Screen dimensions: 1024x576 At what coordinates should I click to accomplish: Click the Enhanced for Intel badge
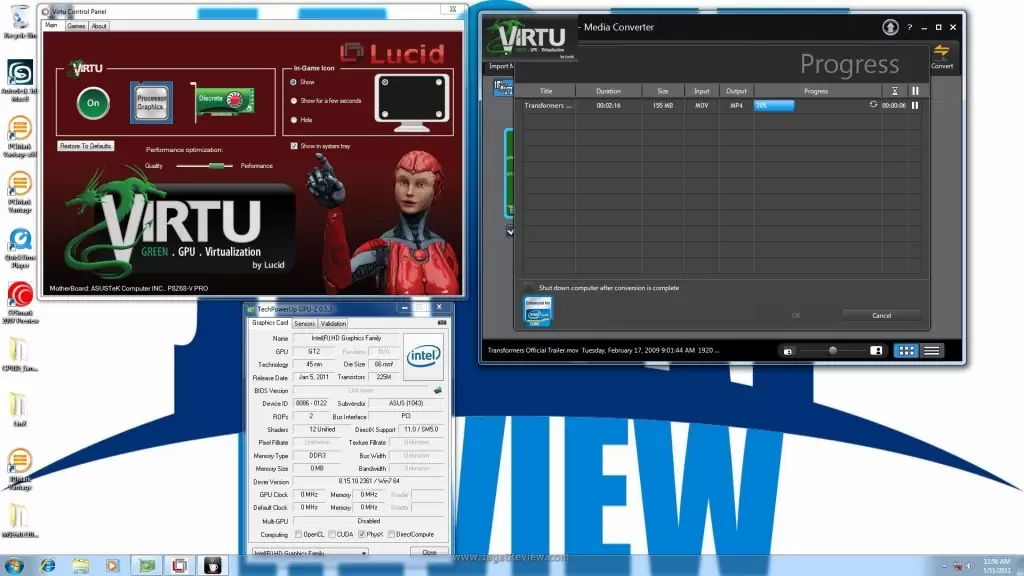coord(537,312)
